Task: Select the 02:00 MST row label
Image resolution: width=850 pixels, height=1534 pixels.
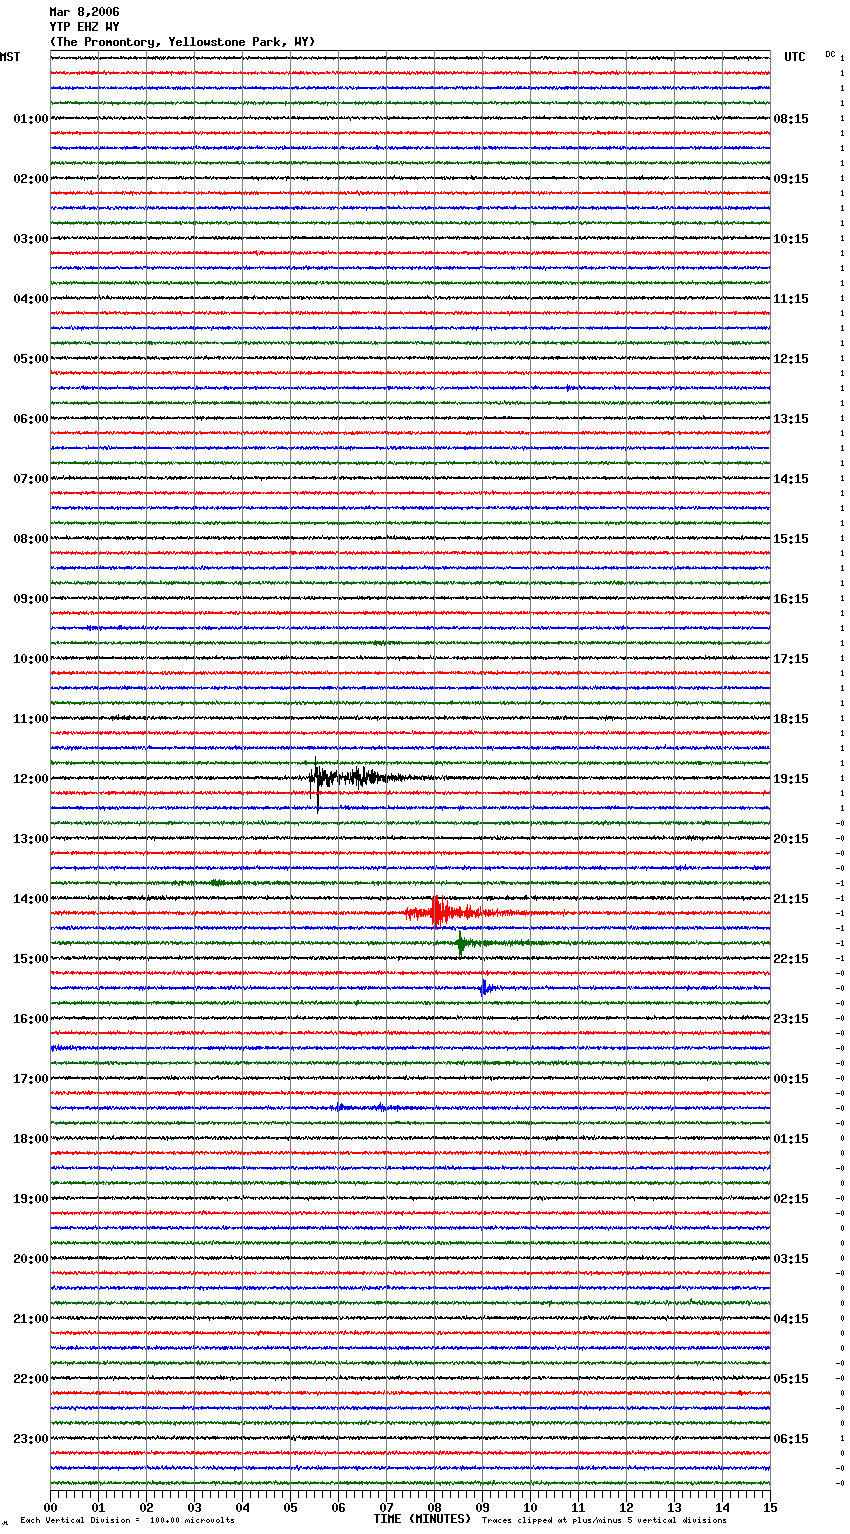Action: coord(31,179)
